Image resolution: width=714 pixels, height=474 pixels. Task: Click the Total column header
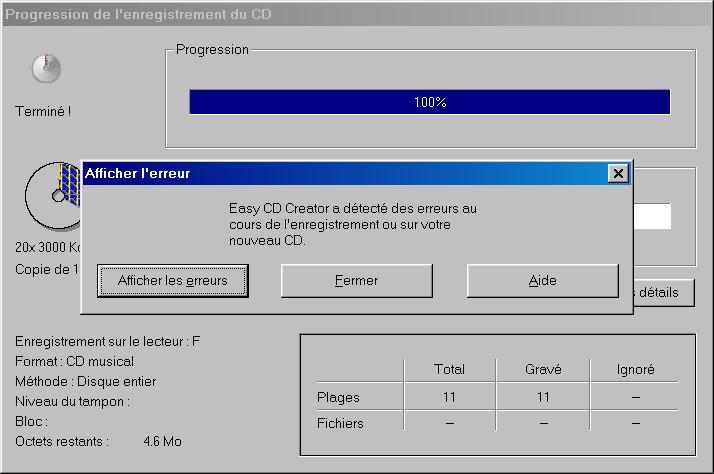point(449,369)
